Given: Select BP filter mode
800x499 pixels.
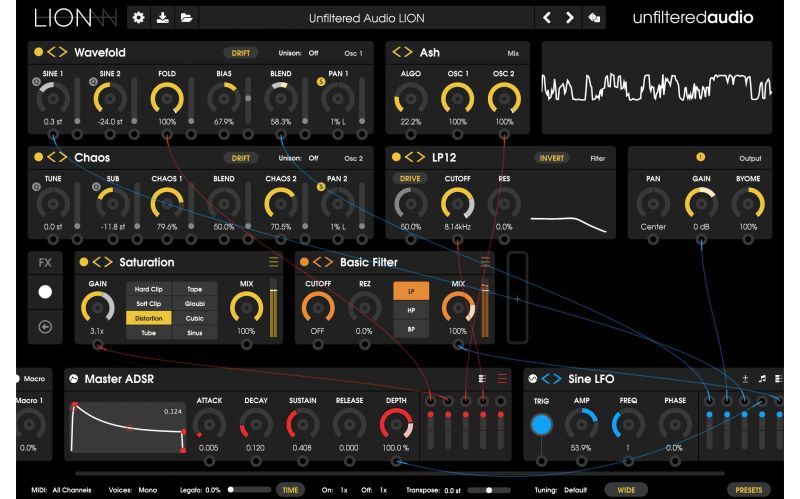Looking at the screenshot, I should pyautogui.click(x=411, y=329).
